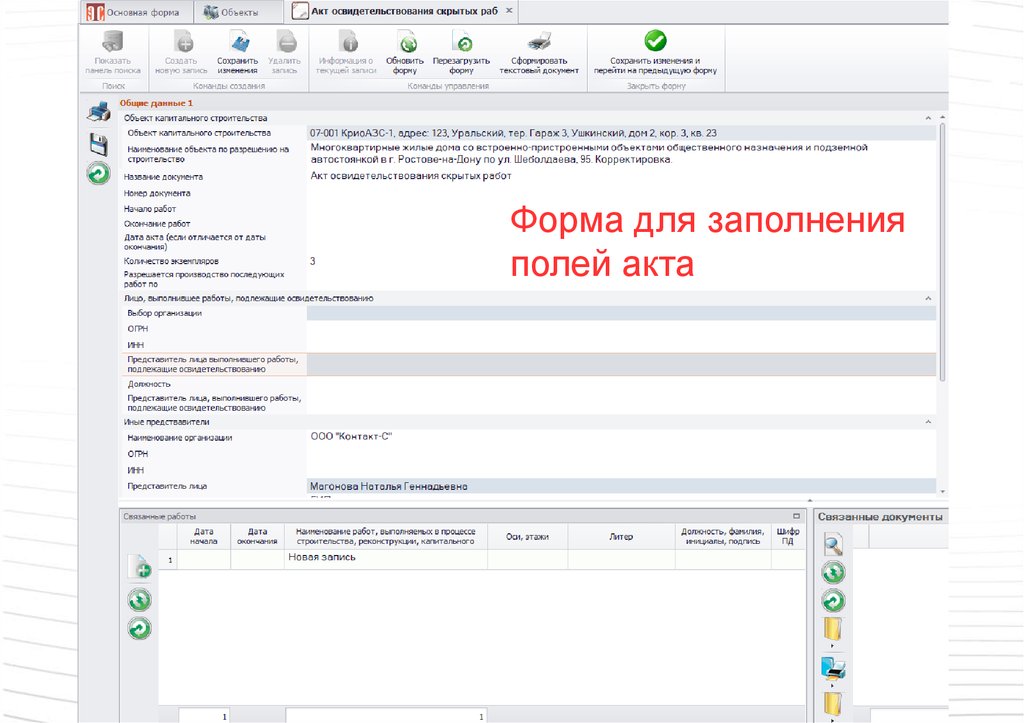This screenshot has width=1024, height=723.
Task: Maximize the 'Связанные работы' panel
Action: coord(796,516)
